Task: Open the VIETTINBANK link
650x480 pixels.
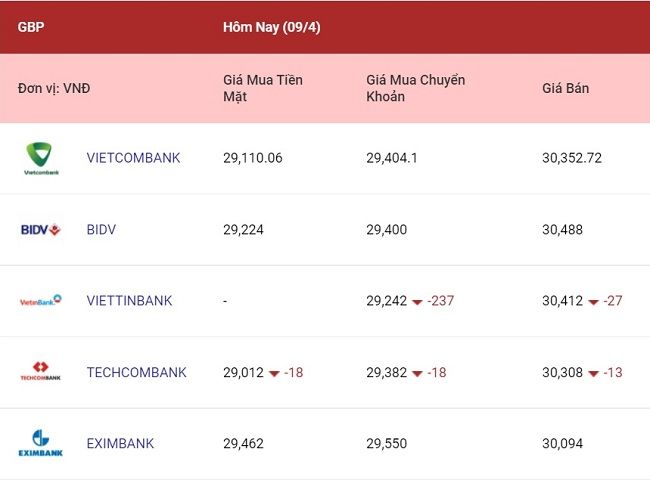Action: [x=129, y=301]
